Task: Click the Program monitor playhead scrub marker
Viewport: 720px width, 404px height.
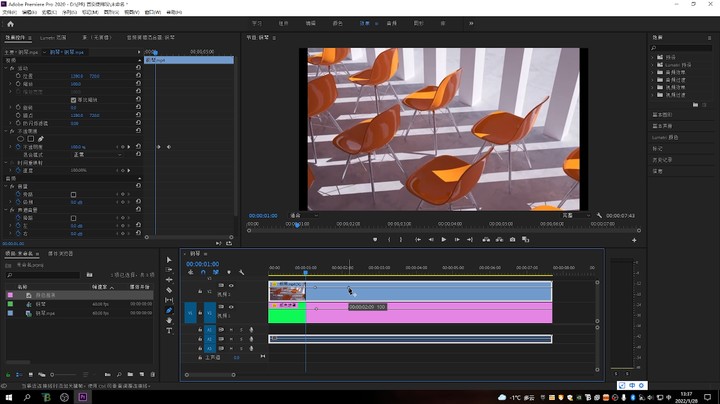Action: coord(297,225)
